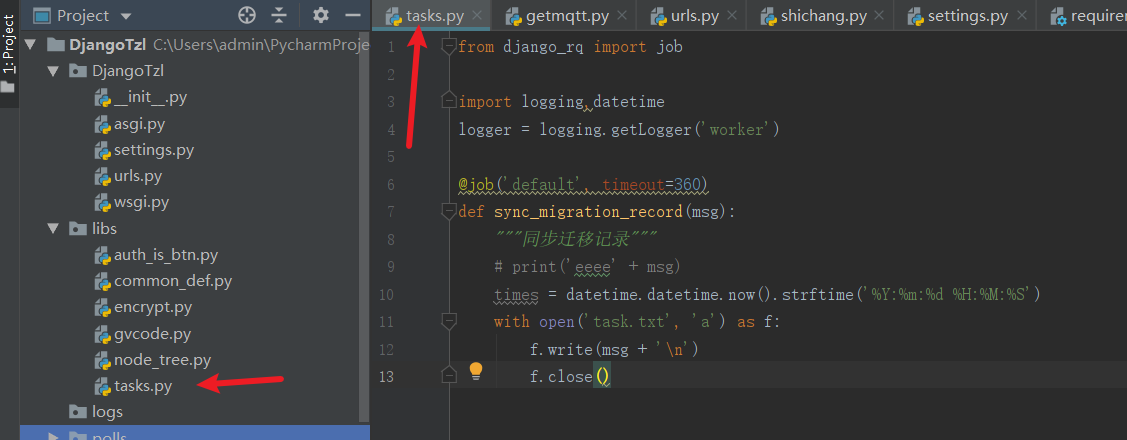Fold the with open block at line 11
The width and height of the screenshot is (1127, 440).
pos(448,321)
